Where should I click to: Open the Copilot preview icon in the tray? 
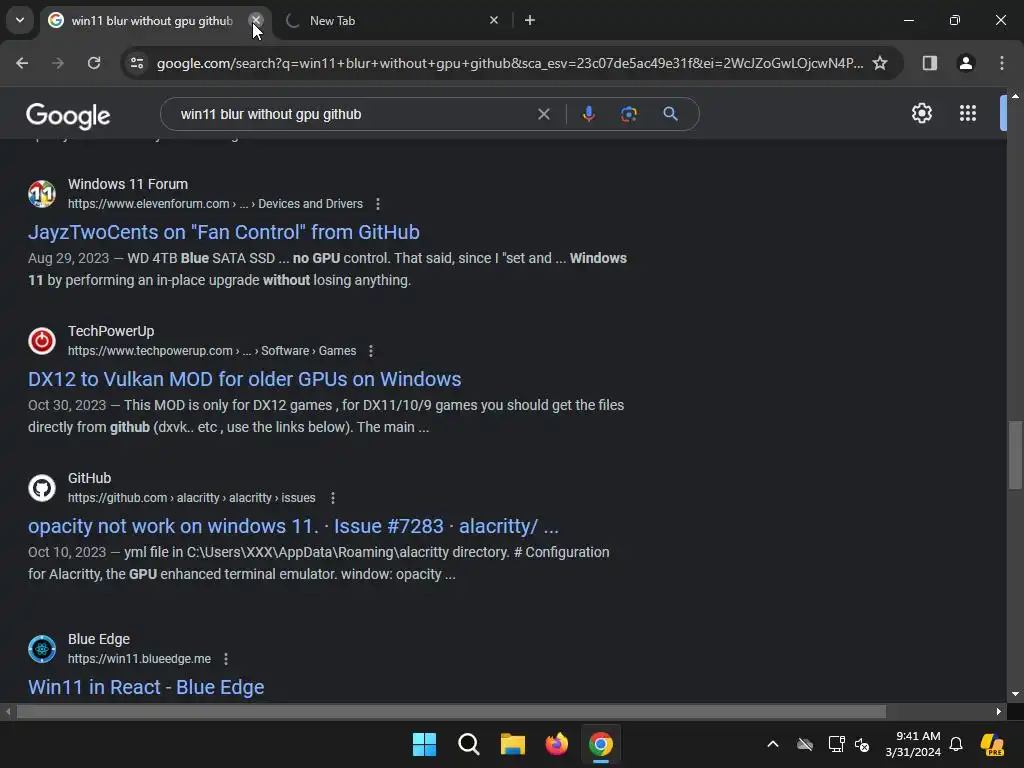(992, 744)
